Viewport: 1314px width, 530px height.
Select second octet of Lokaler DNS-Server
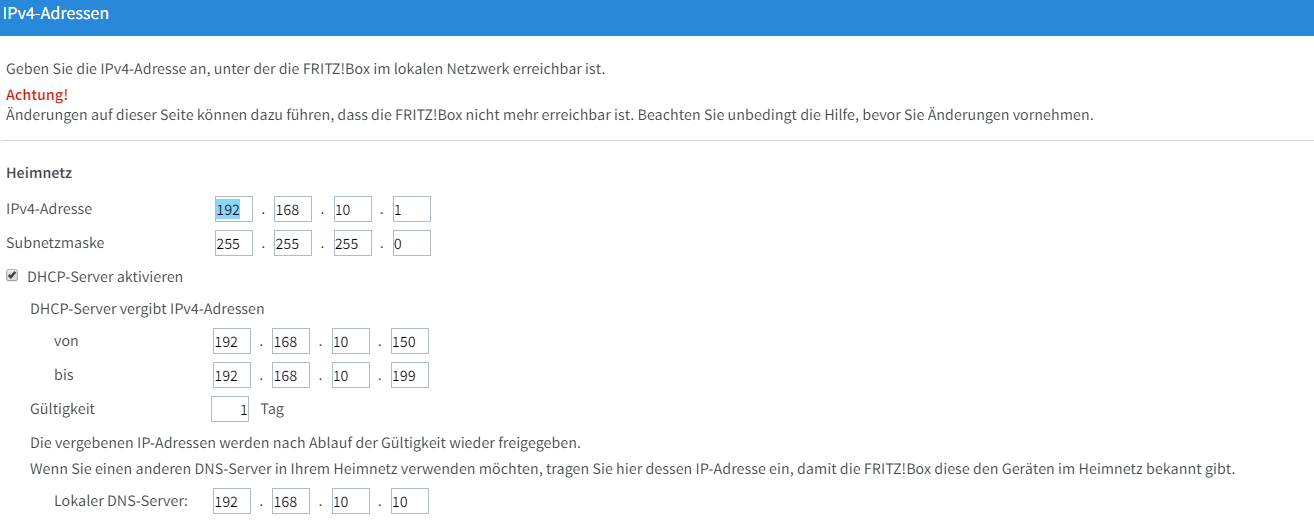pos(291,502)
